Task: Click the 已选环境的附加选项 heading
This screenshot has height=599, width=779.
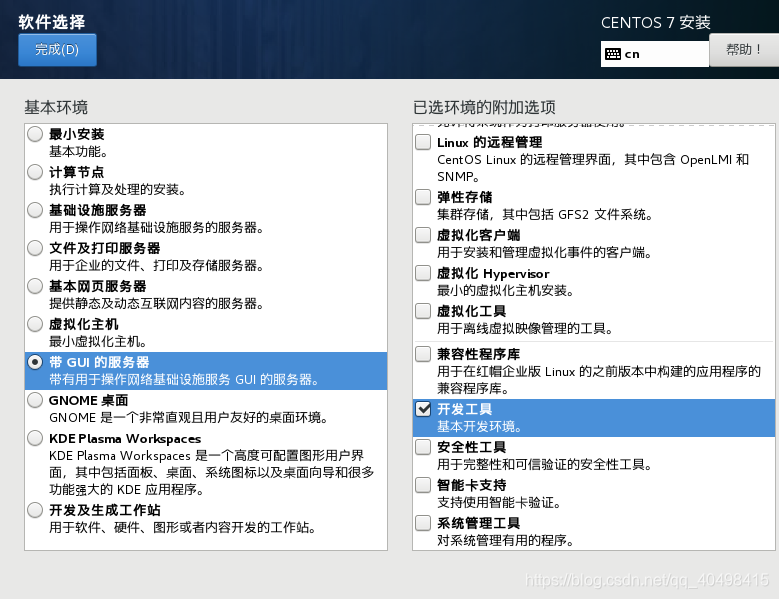Action: click(484, 107)
